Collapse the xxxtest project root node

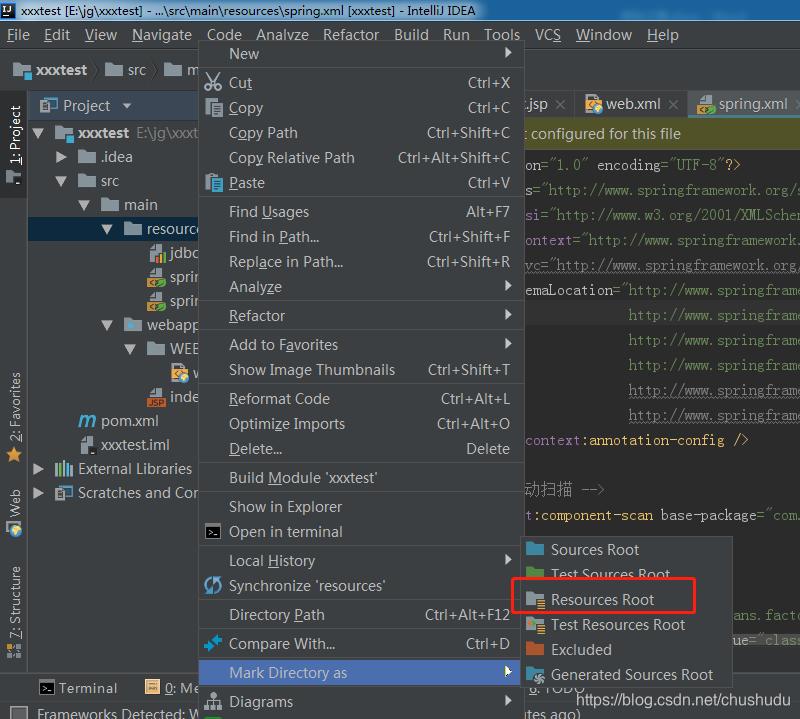[38, 133]
